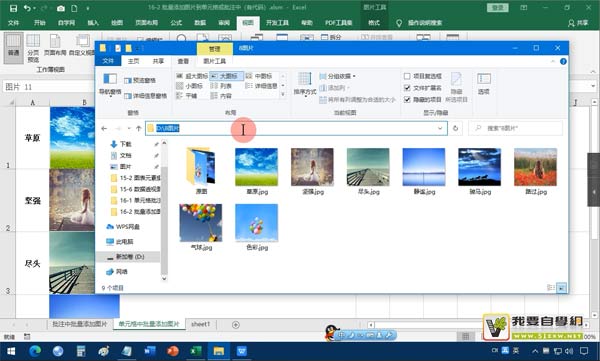Open the Explorer 图片工具 tab
The height and width of the screenshot is (361, 600).
[214, 61]
